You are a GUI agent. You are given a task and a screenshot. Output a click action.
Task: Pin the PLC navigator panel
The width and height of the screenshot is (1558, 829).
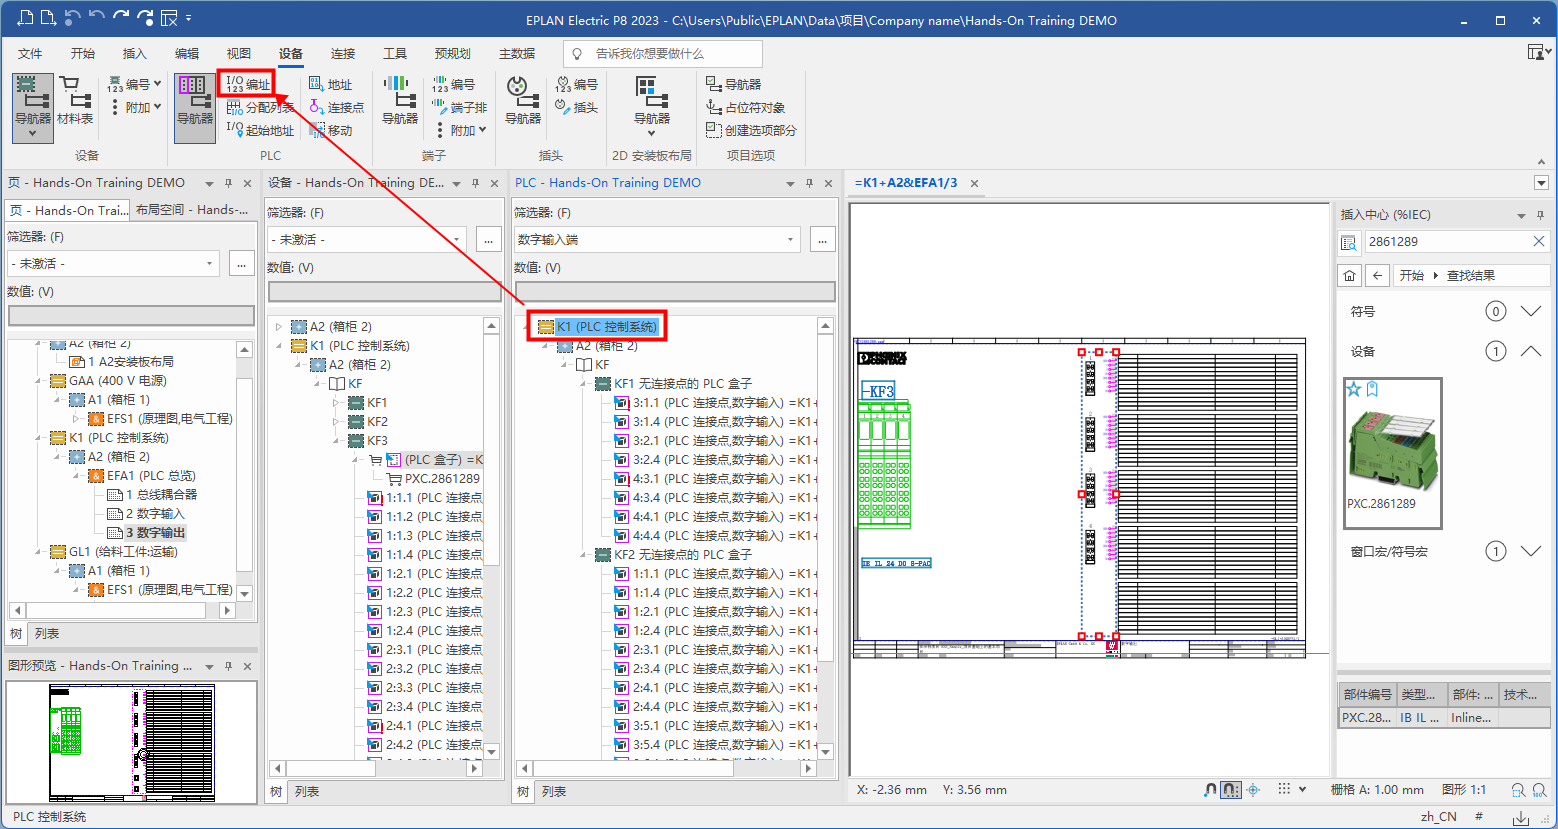809,183
